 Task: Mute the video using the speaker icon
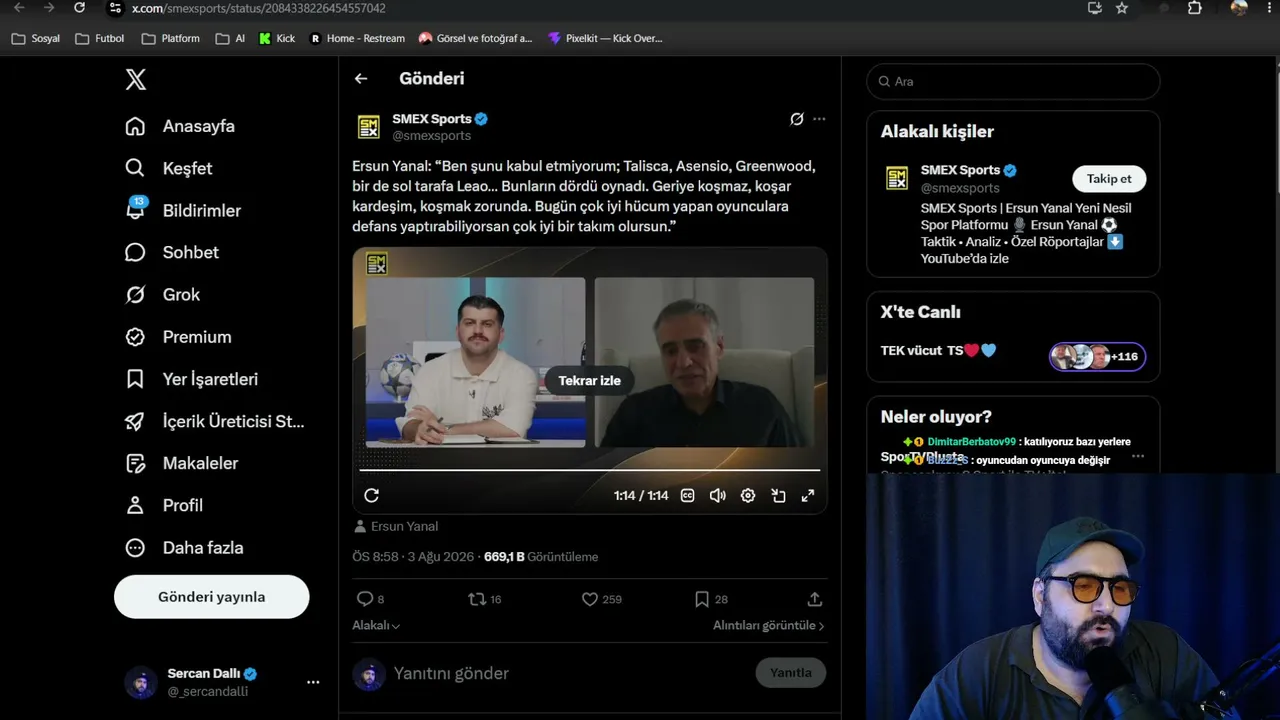[718, 496]
